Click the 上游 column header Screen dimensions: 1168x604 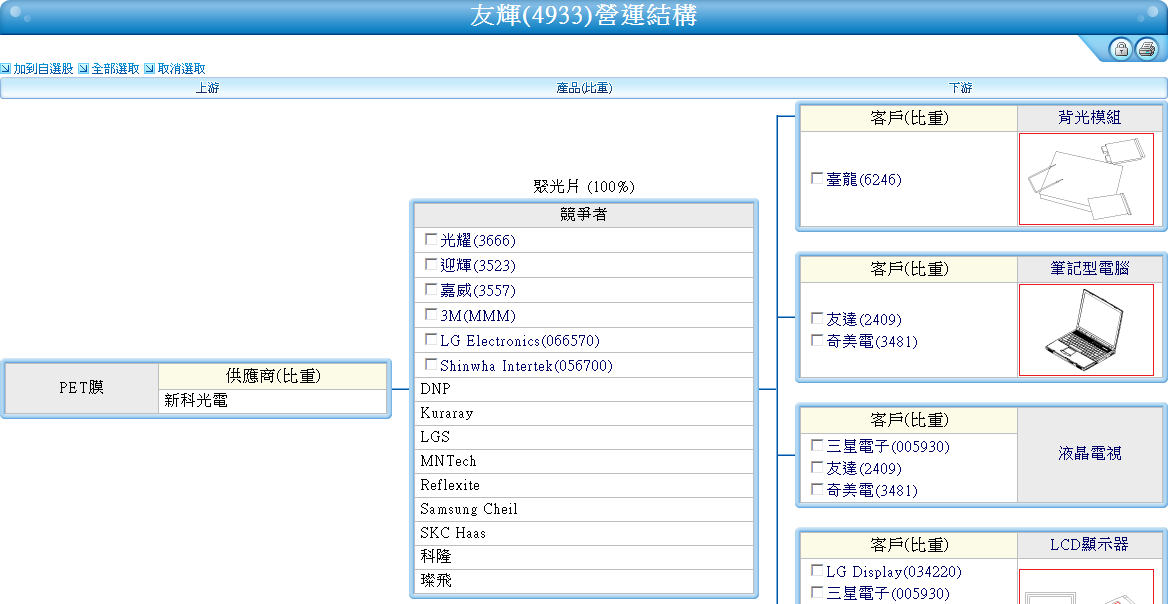207,88
